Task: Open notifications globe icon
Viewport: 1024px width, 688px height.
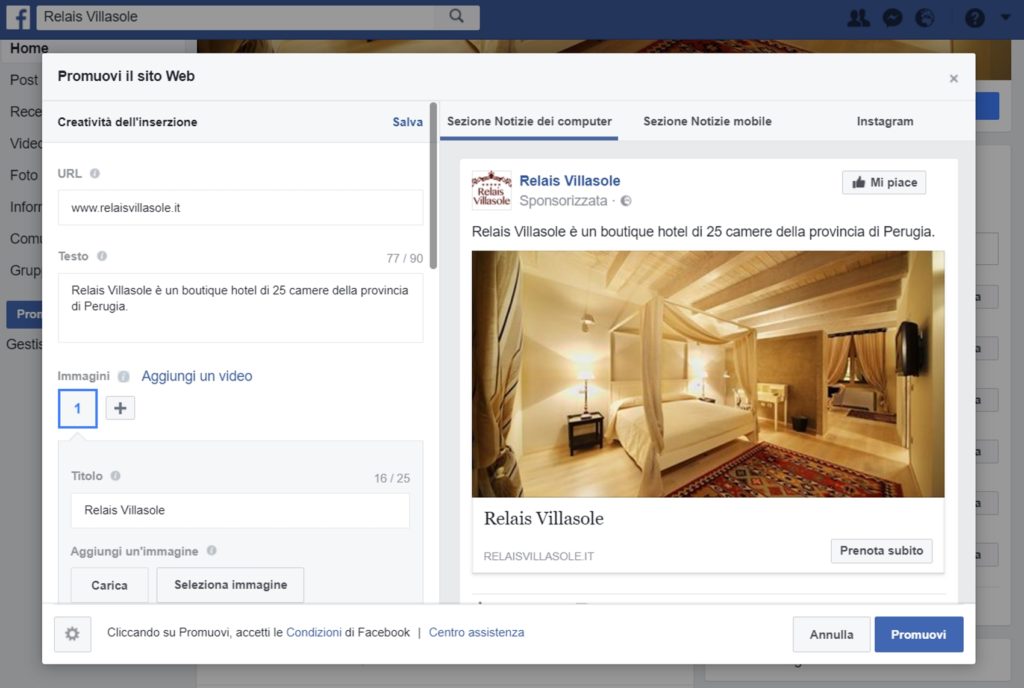Action: click(925, 17)
